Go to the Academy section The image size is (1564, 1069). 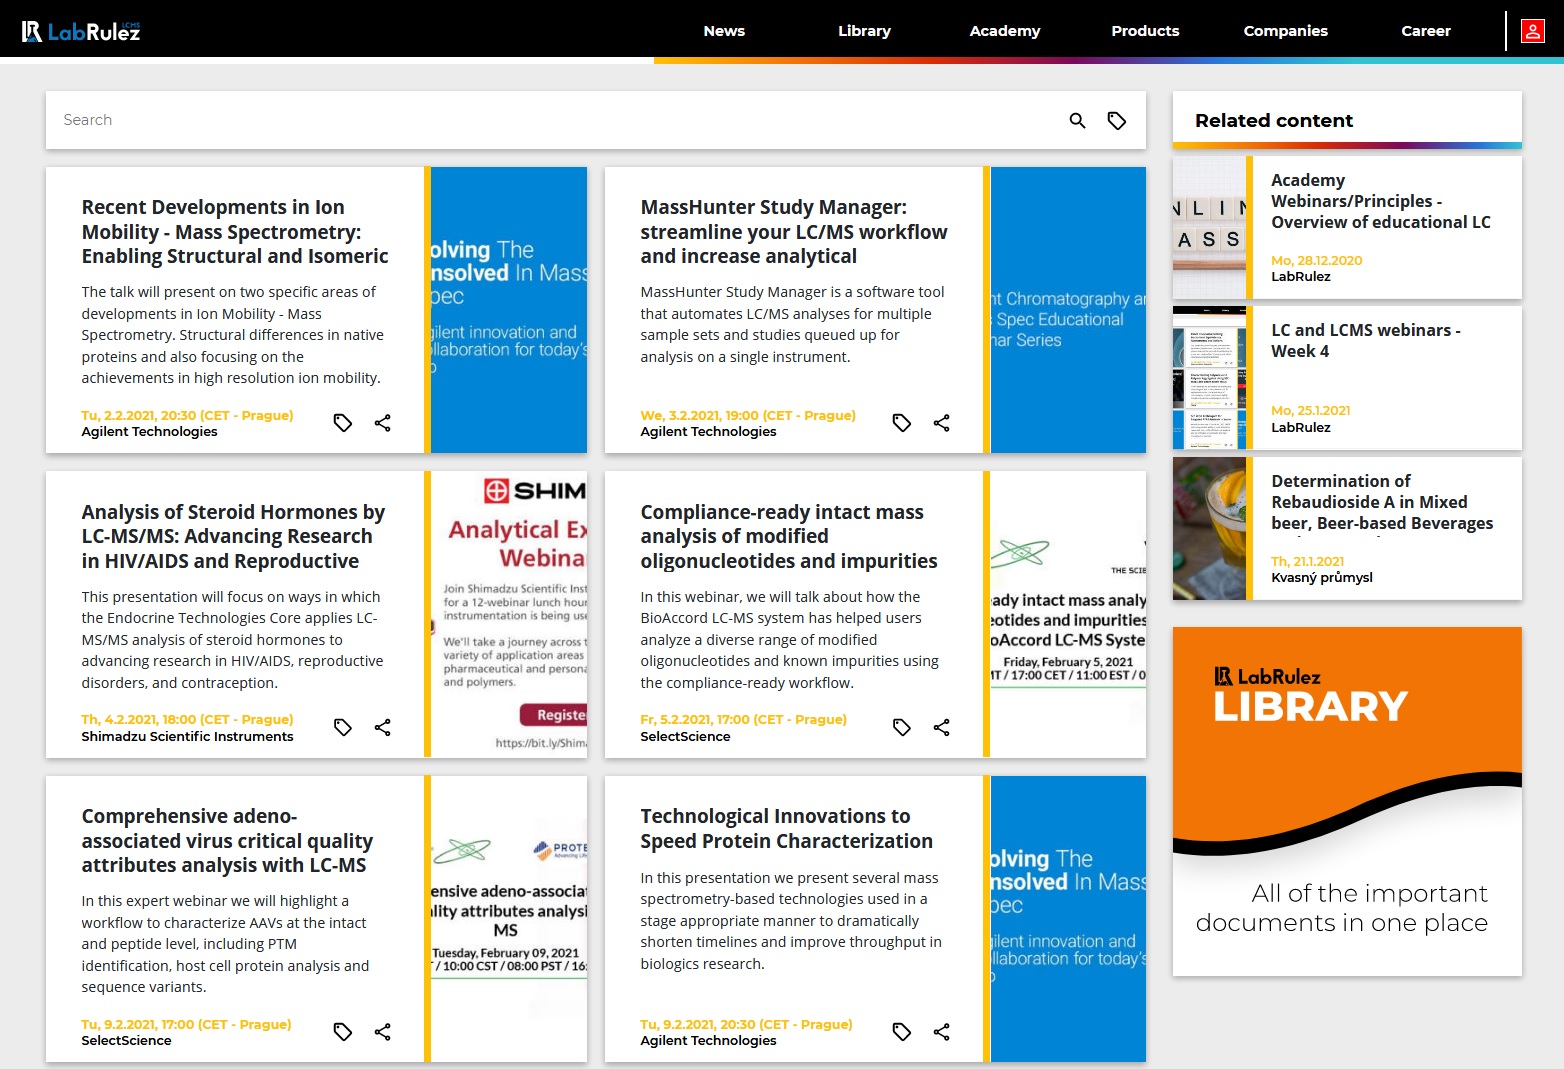click(1005, 31)
